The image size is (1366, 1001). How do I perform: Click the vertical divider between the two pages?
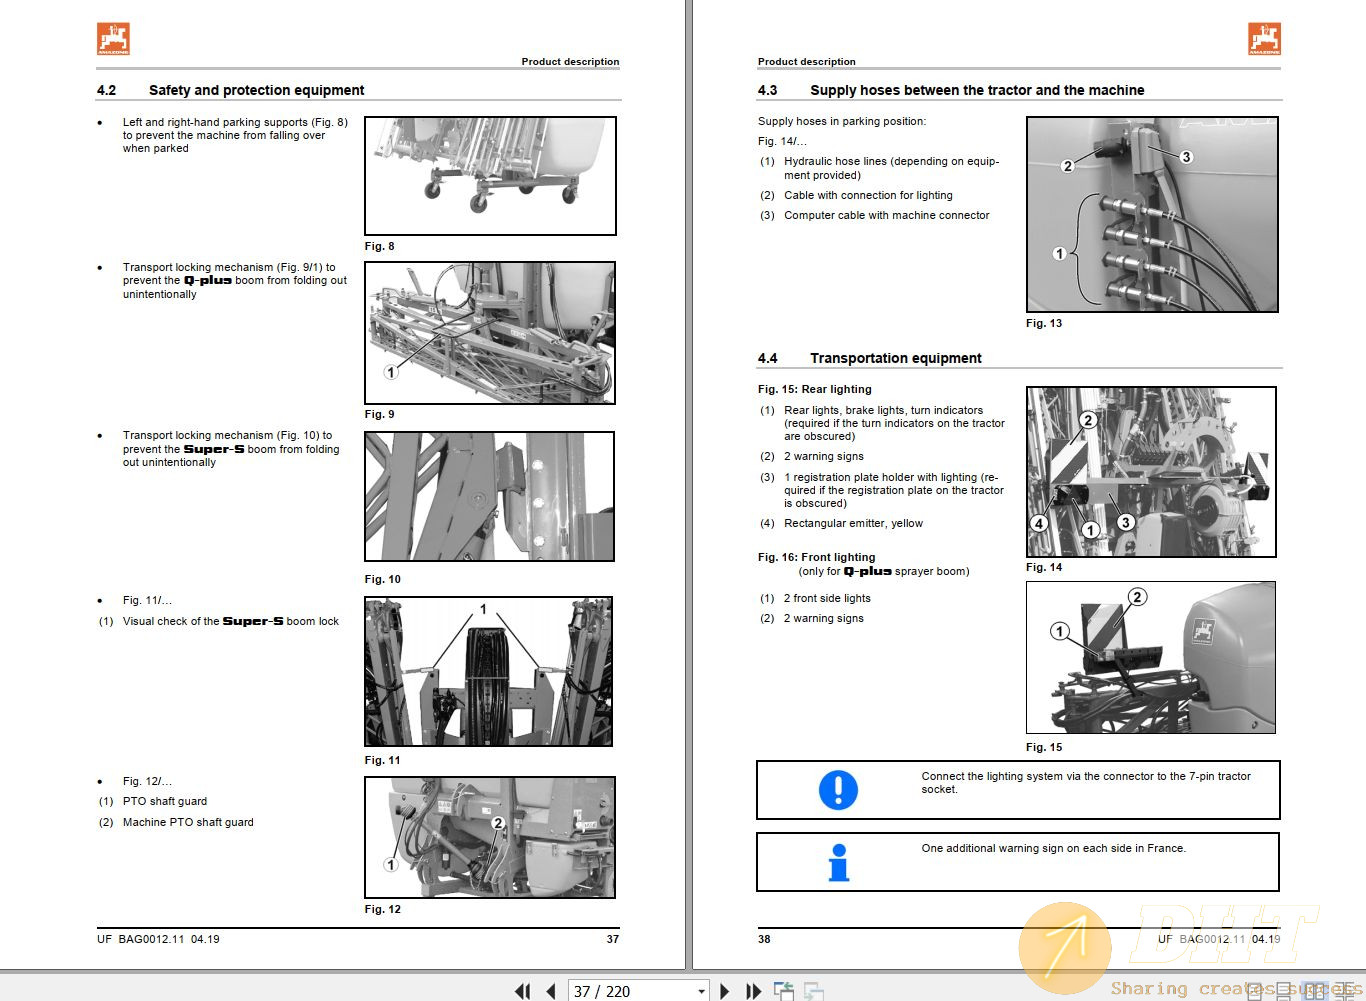coord(689,484)
